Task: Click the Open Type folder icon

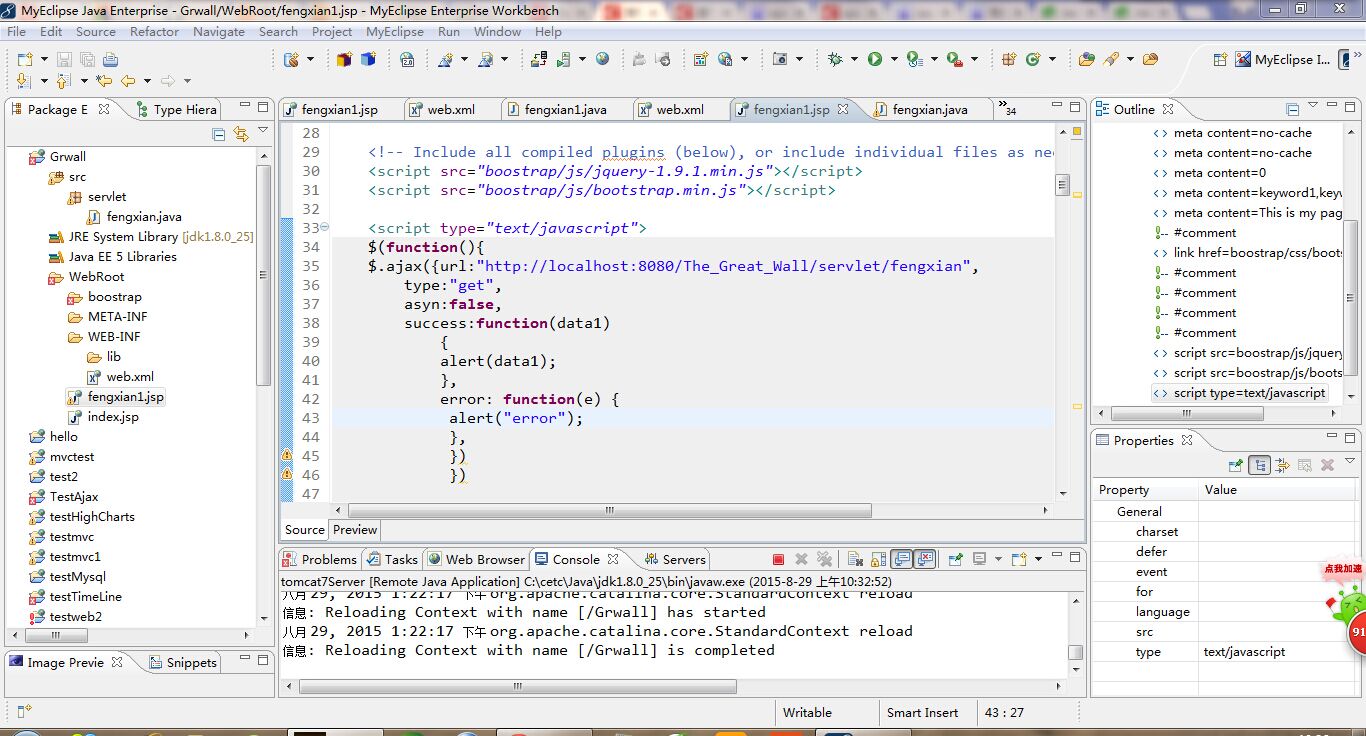Action: (x=1086, y=59)
